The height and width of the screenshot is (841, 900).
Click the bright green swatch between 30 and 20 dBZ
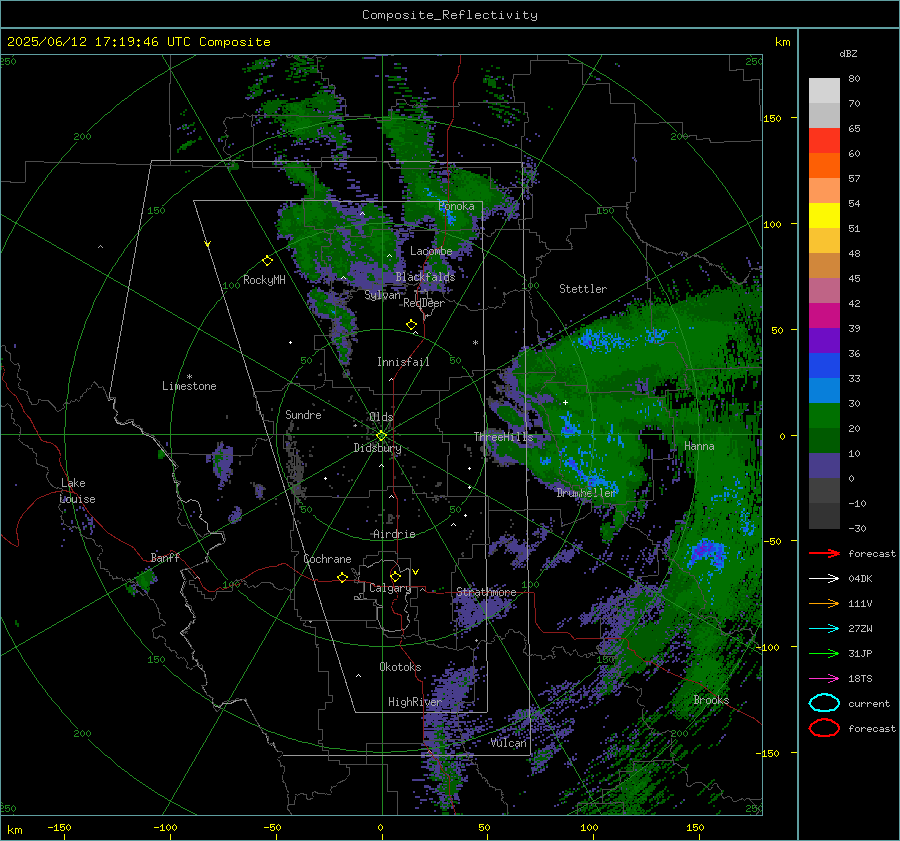(824, 416)
